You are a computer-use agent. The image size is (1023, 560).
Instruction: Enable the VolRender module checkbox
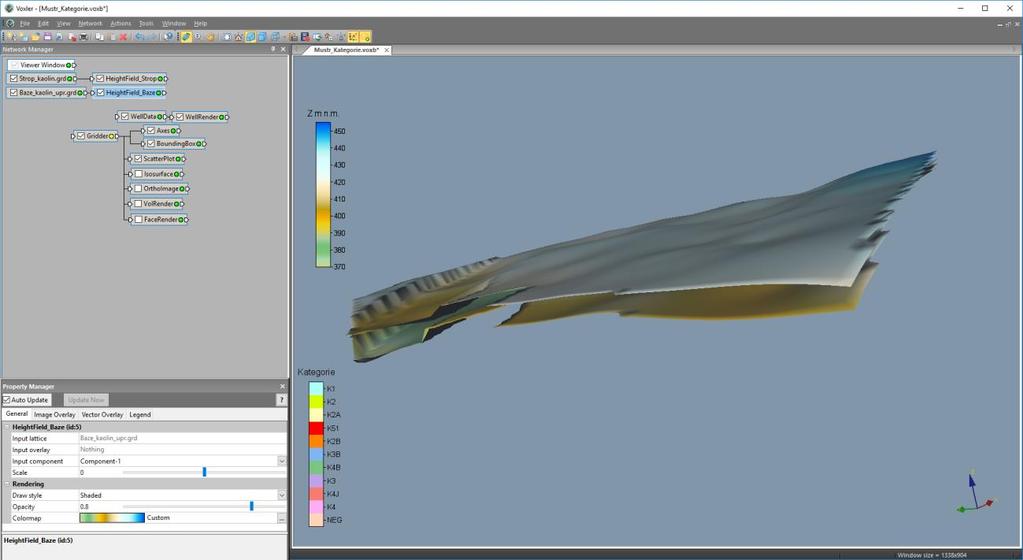pos(138,204)
